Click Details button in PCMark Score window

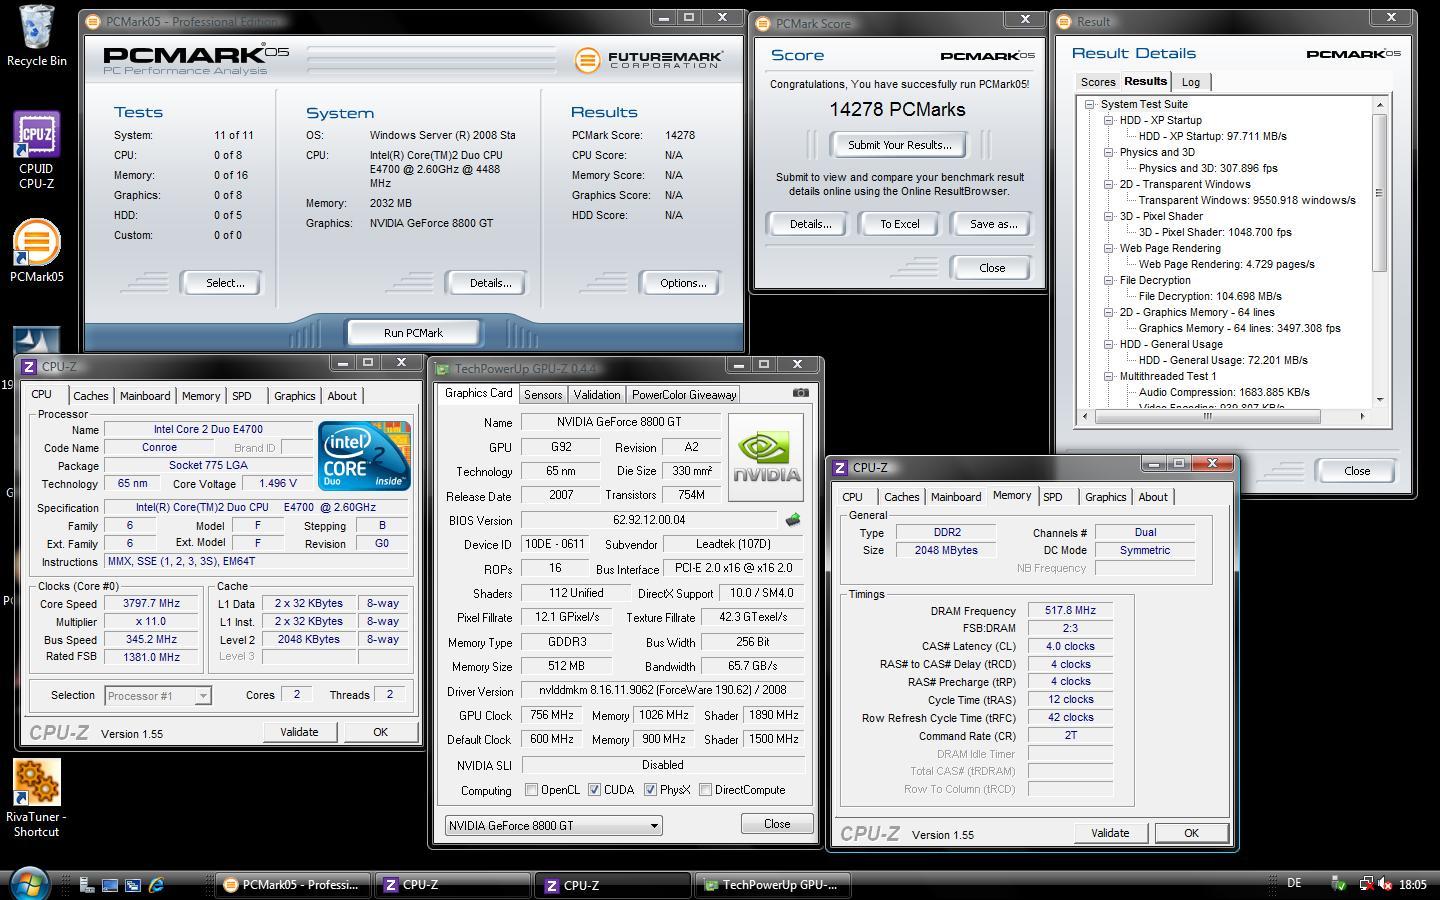(x=810, y=224)
